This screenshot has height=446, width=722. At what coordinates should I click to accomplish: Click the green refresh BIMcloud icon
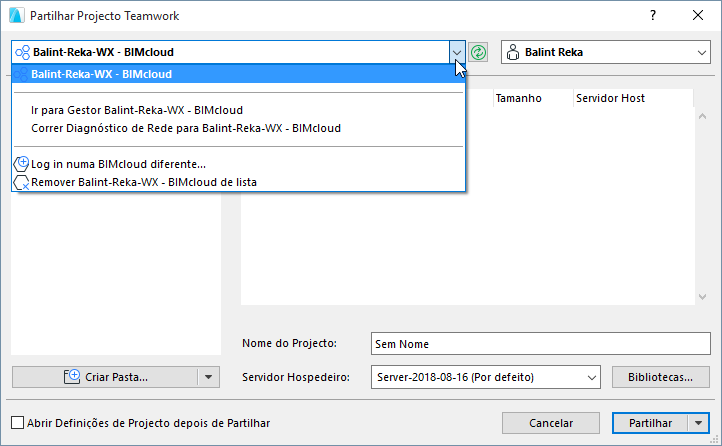(478, 52)
